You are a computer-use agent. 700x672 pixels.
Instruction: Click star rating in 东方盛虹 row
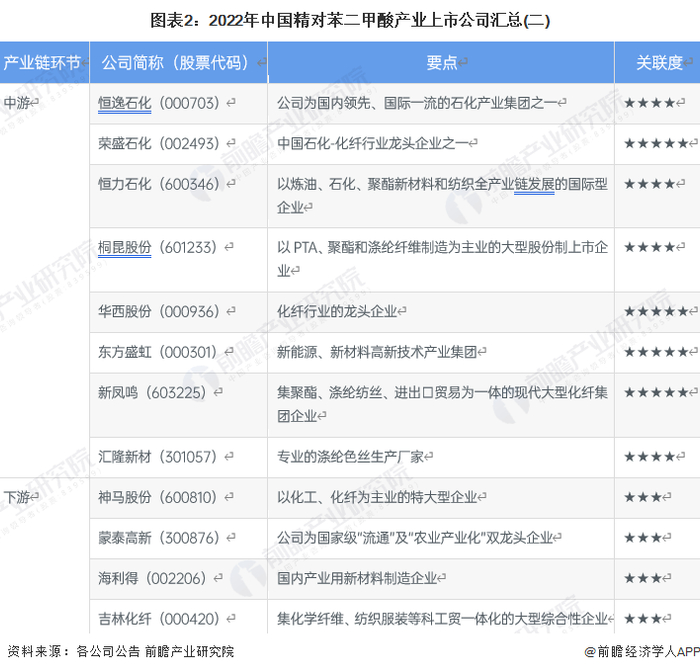point(656,352)
